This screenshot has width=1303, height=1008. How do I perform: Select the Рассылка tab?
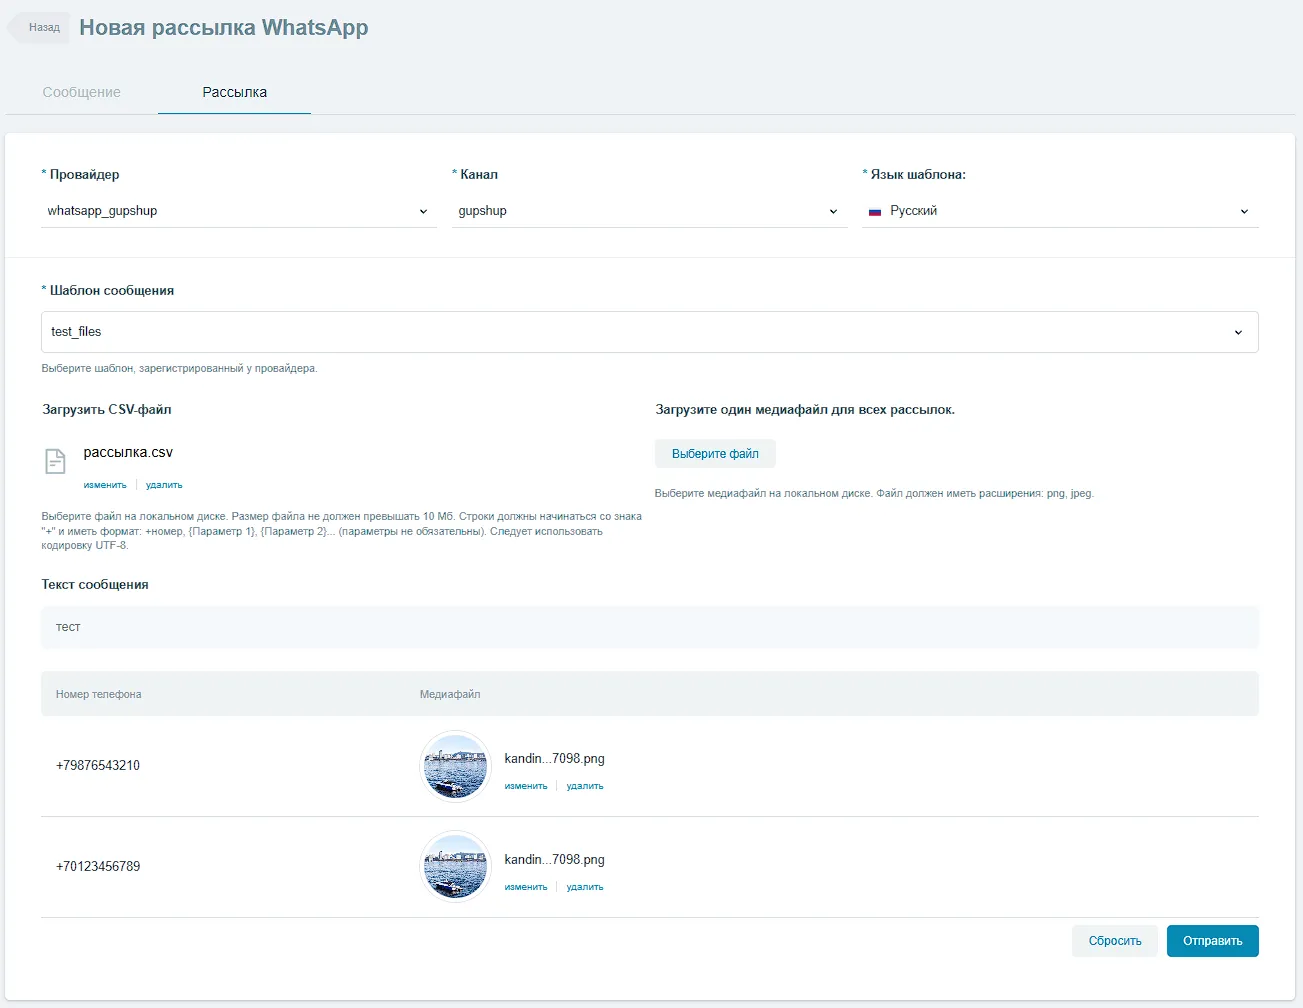pos(234,92)
